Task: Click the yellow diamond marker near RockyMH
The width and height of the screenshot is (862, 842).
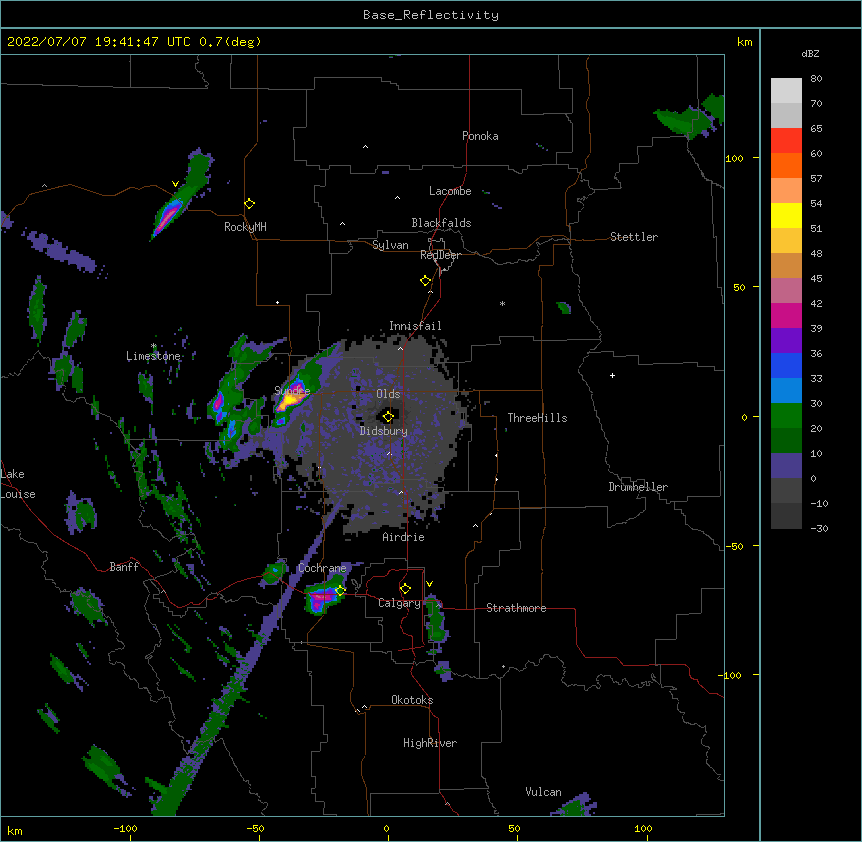Action: (x=249, y=204)
